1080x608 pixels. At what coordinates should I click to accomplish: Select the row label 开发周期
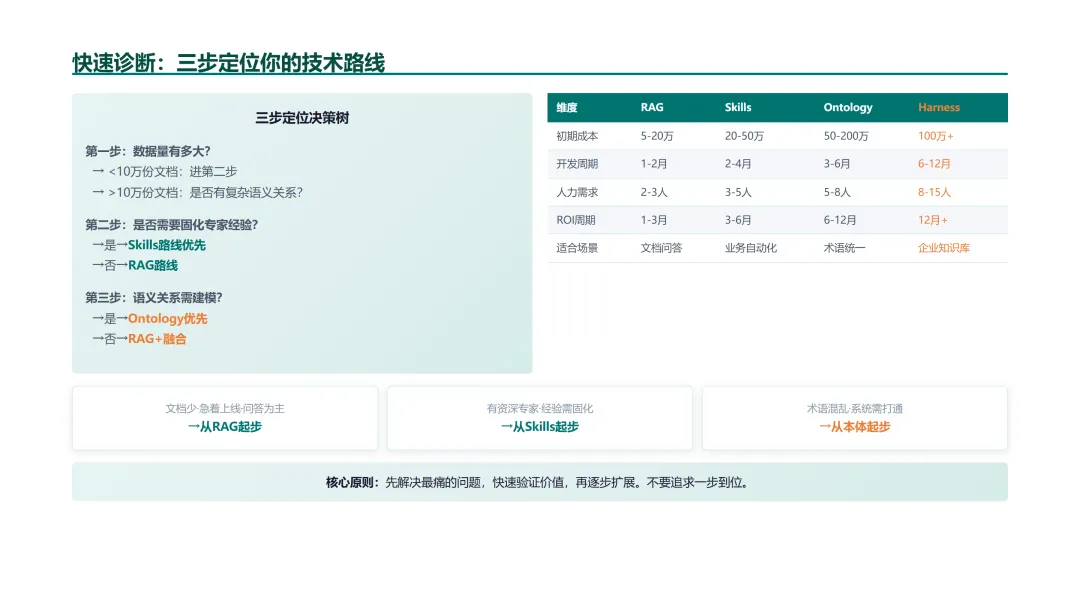pyautogui.click(x=577, y=164)
